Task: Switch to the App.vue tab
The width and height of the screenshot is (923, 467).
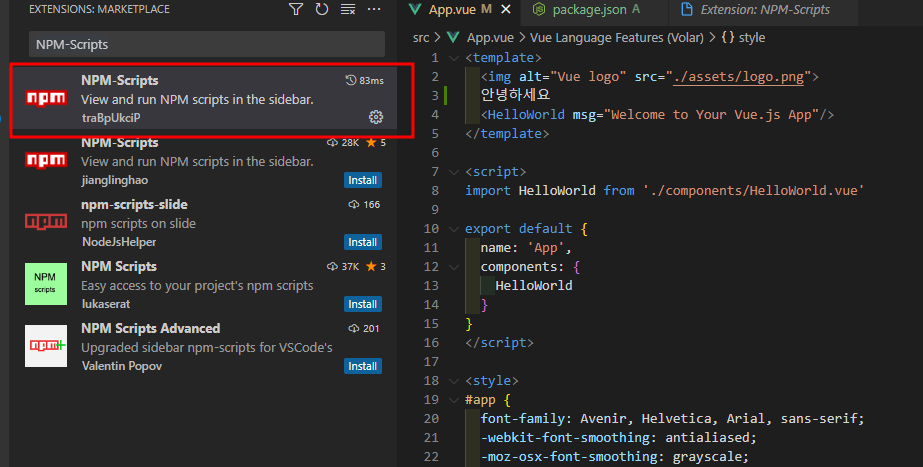Action: coord(459,9)
